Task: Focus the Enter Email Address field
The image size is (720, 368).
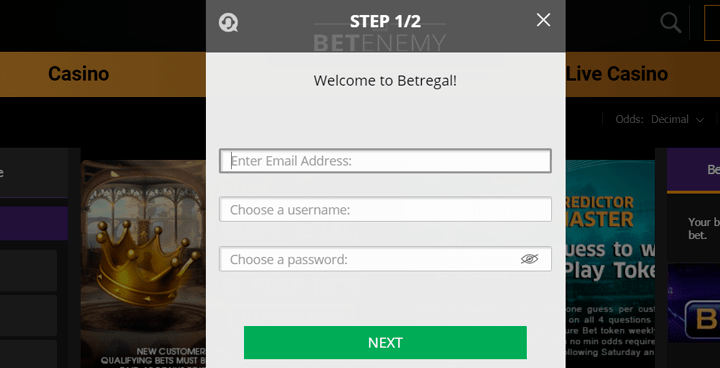Action: tap(385, 161)
